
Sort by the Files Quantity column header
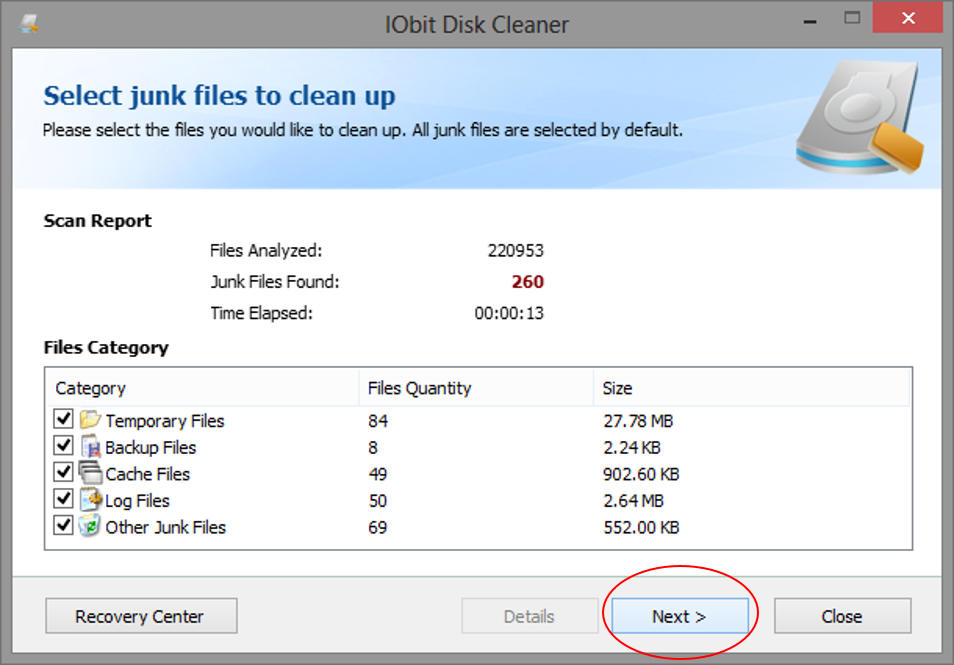pyautogui.click(x=476, y=388)
